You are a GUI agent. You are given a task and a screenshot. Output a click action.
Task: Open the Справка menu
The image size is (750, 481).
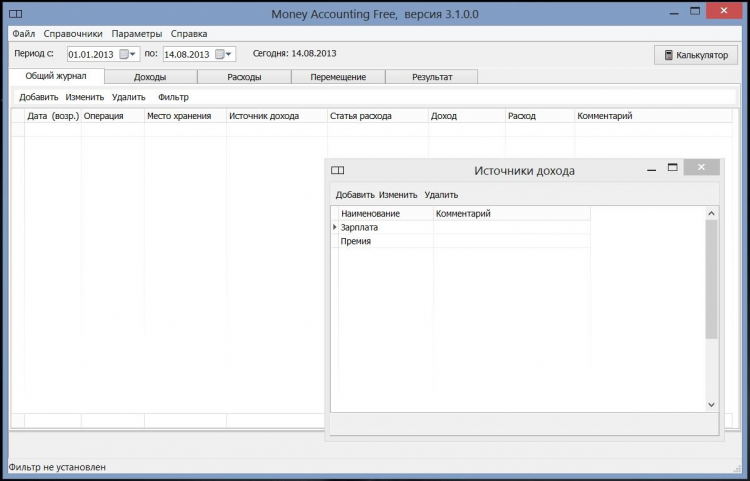click(x=189, y=34)
